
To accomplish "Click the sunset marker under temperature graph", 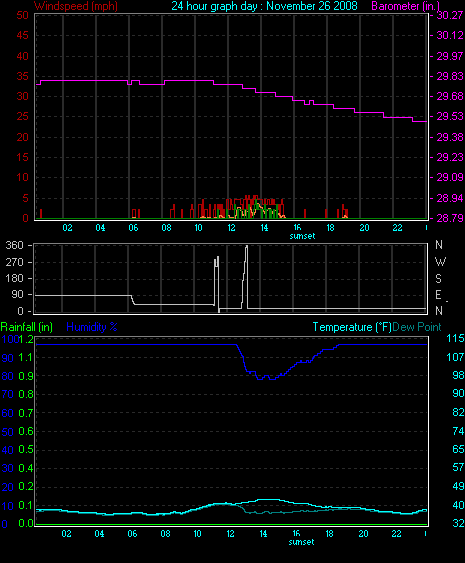I will point(301,542).
